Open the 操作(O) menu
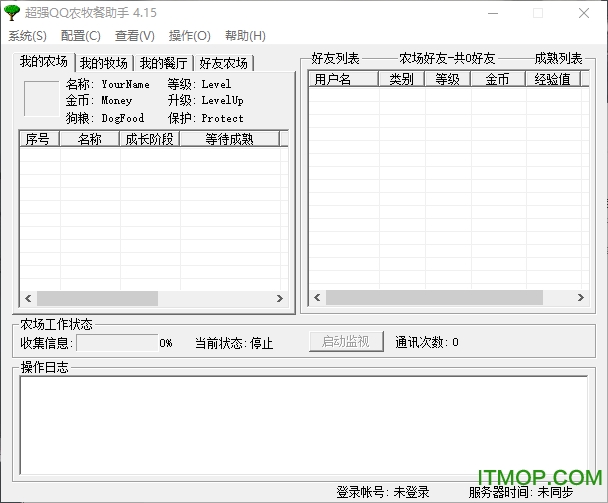This screenshot has width=608, height=503. [x=189, y=36]
